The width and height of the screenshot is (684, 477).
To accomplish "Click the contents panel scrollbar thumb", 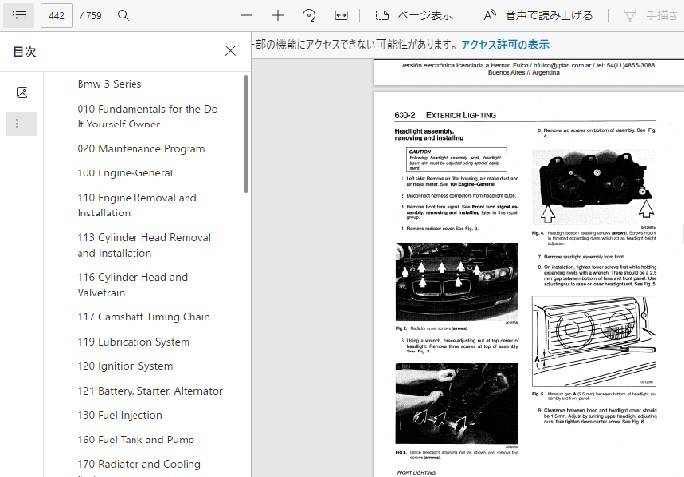I will click(x=246, y=134).
